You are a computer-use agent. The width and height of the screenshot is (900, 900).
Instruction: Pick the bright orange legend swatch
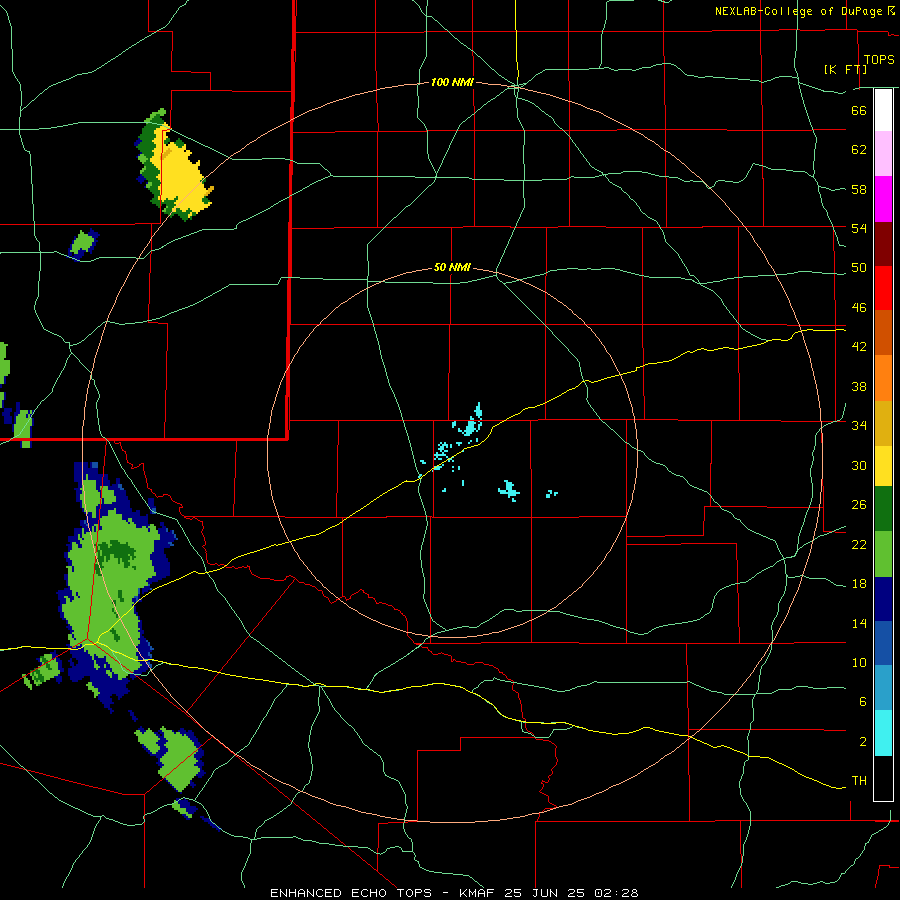coord(883,378)
